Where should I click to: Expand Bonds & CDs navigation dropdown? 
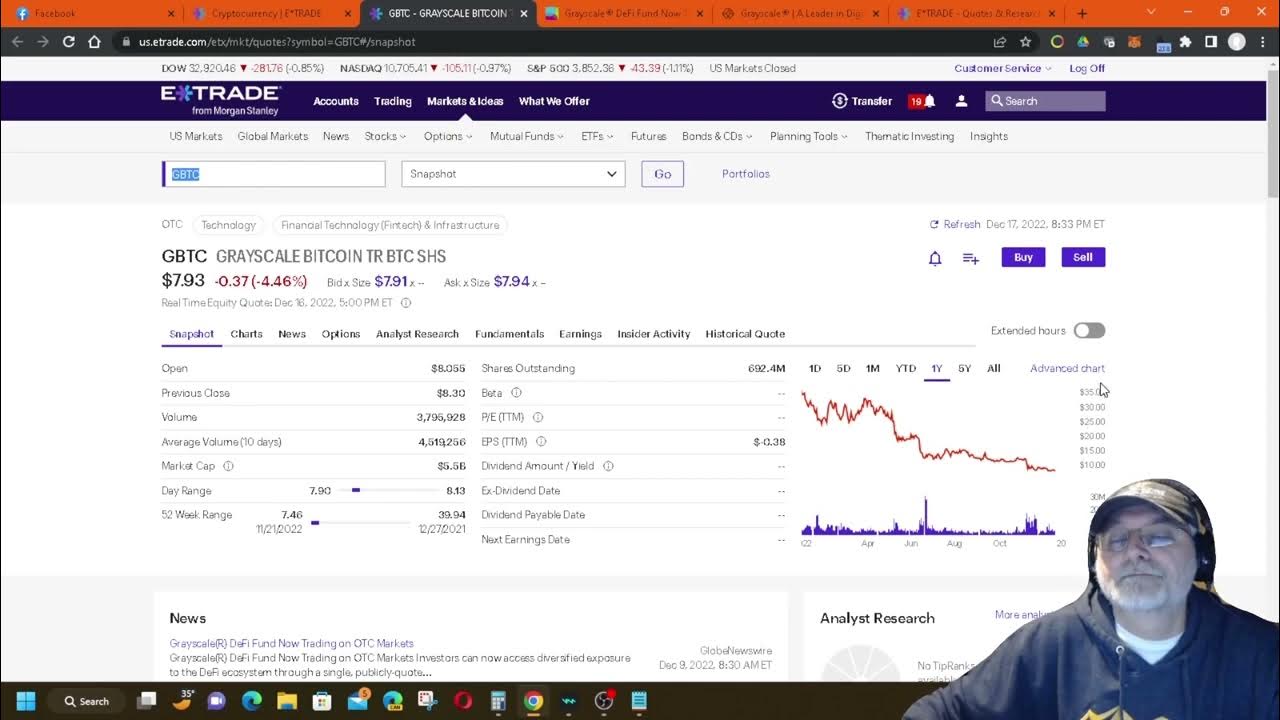click(x=717, y=136)
